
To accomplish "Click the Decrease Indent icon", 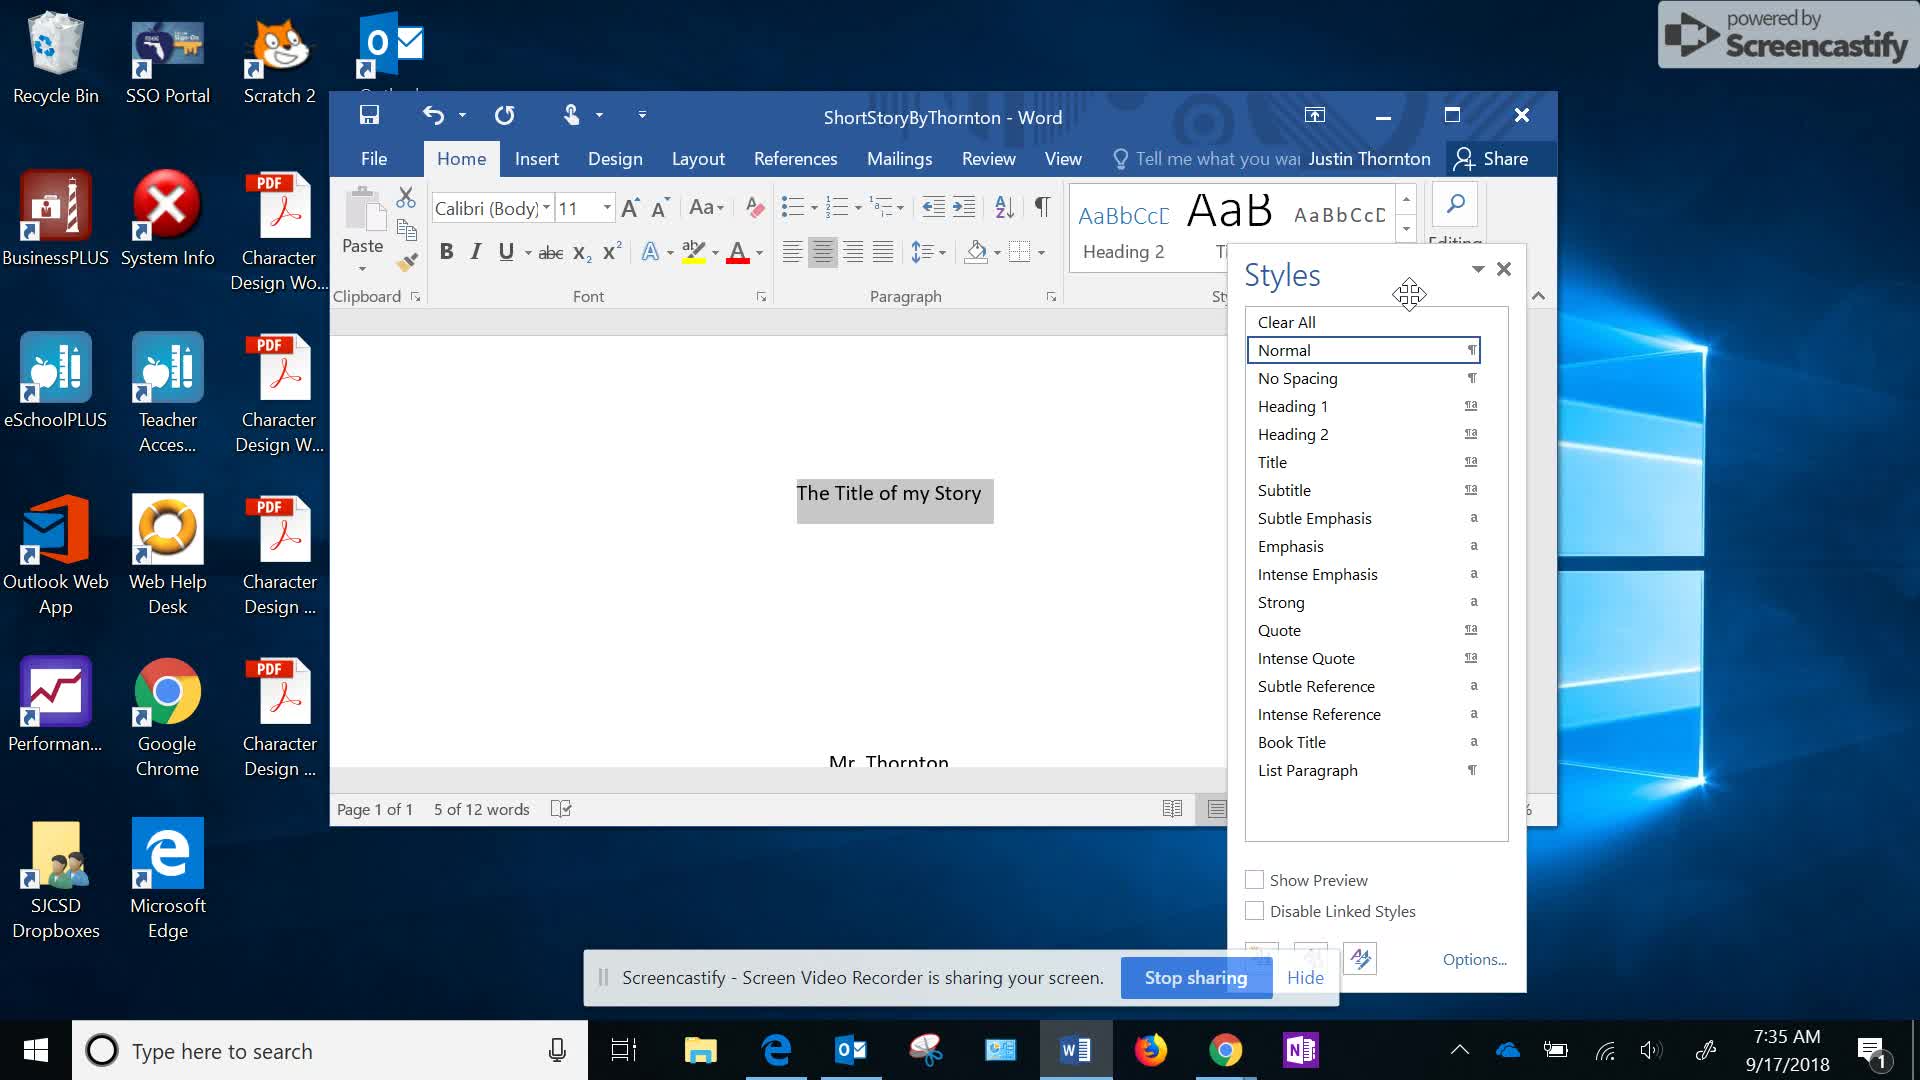I will 933,207.
